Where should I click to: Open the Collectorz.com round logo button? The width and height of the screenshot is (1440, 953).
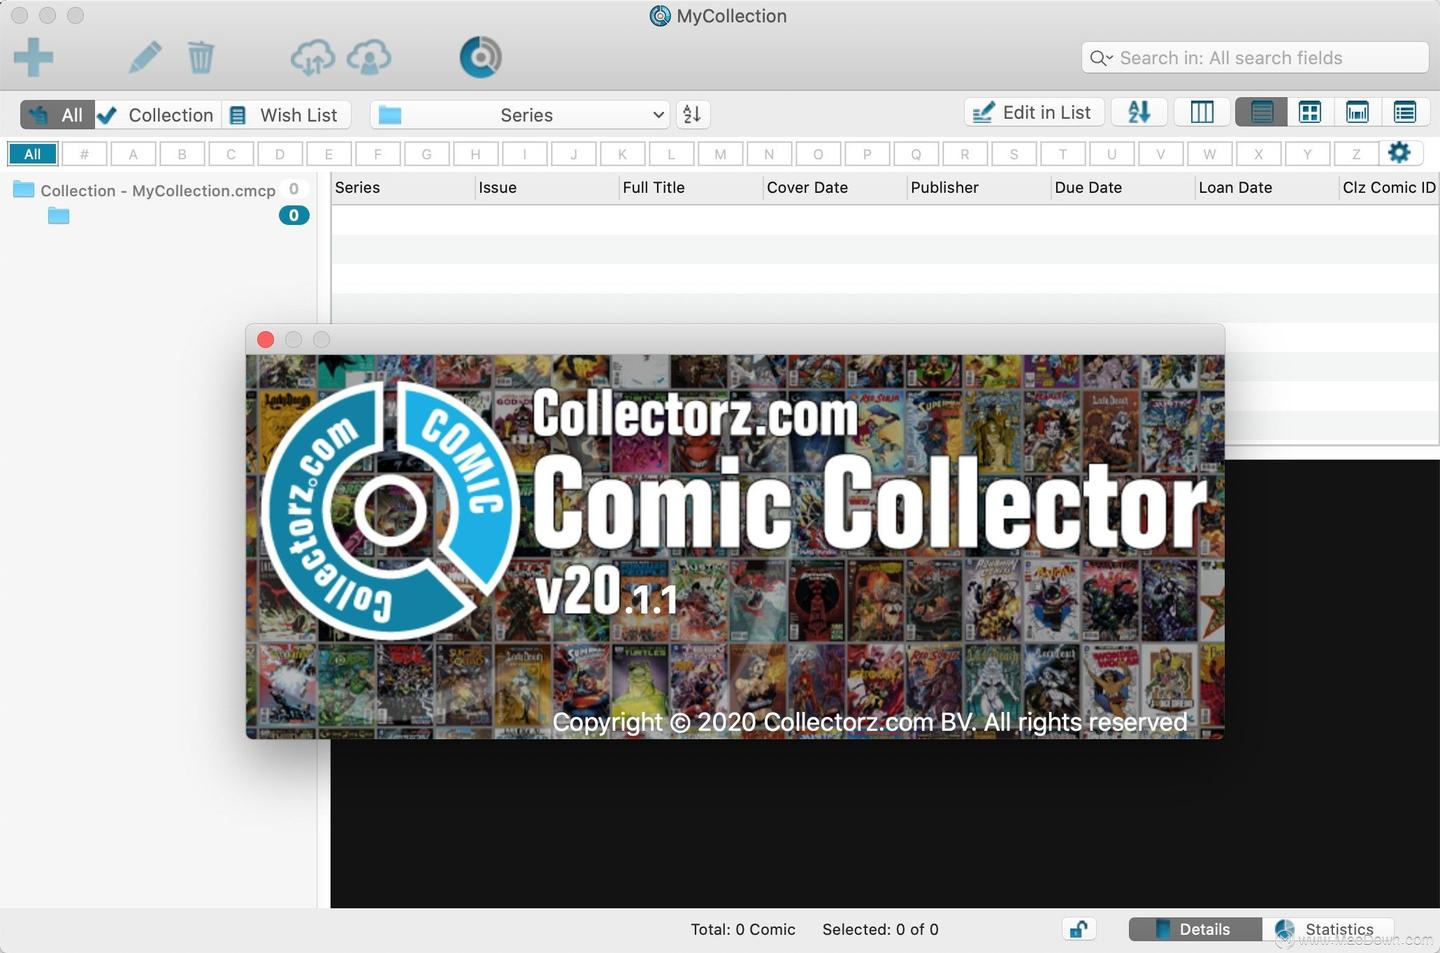pyautogui.click(x=481, y=57)
